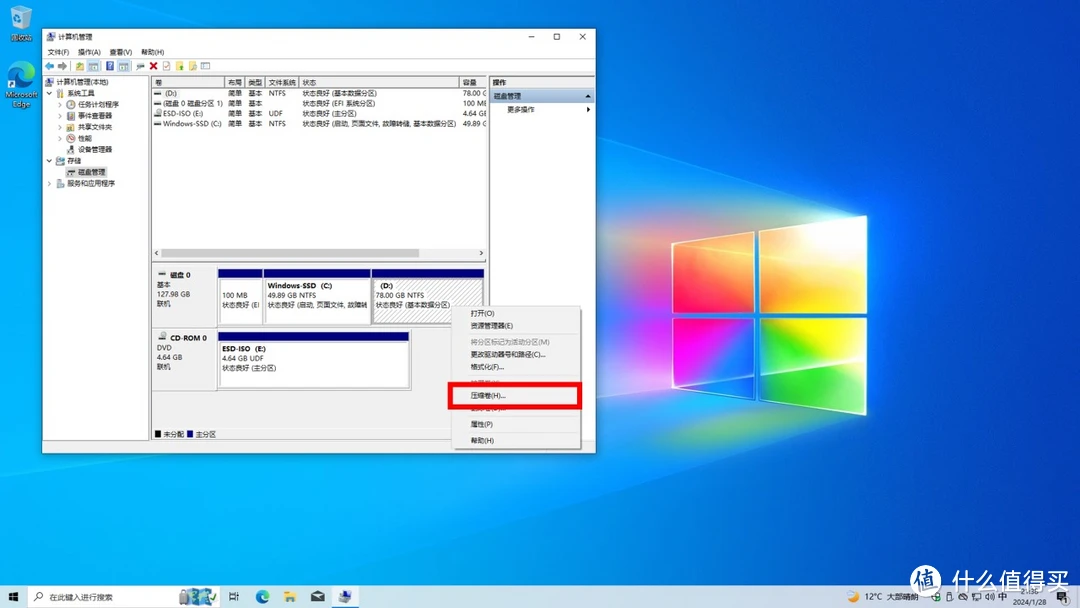Open Microsoft Edge from the taskbar
This screenshot has height=608, width=1080.
click(262, 596)
